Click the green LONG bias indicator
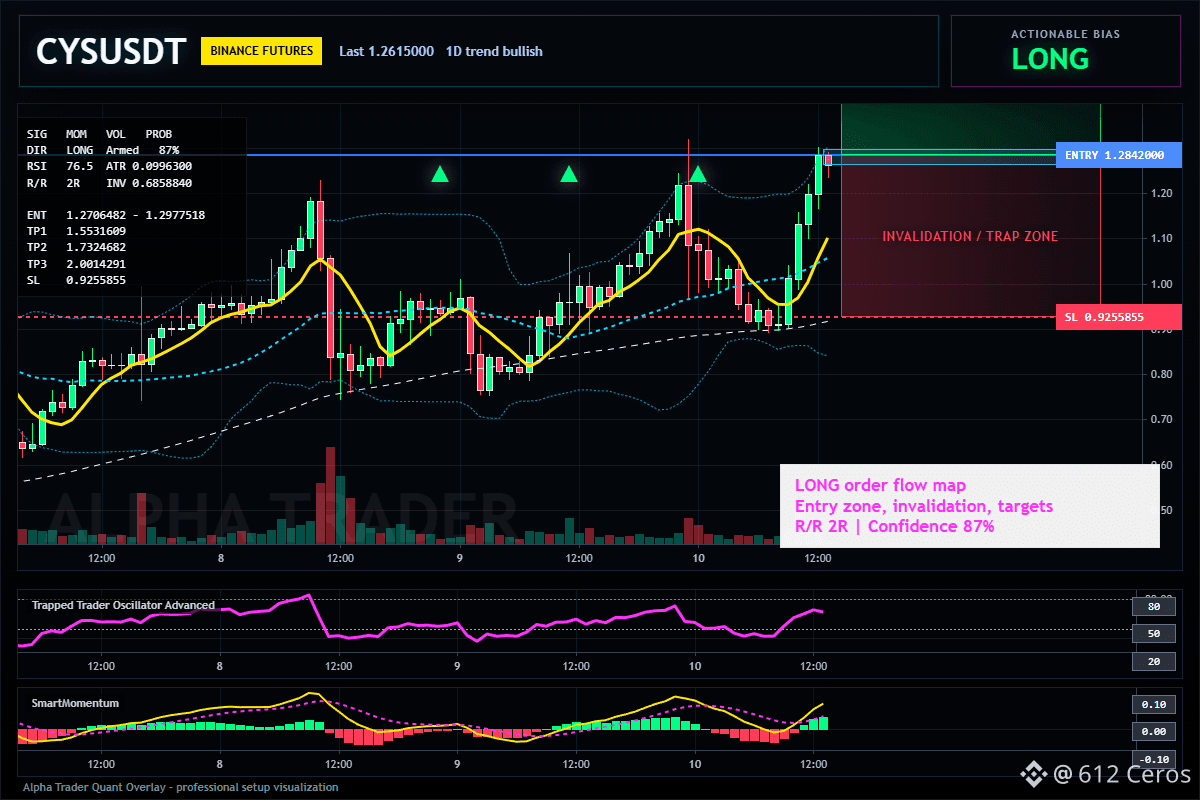The image size is (1200, 800). pyautogui.click(x=1050, y=59)
